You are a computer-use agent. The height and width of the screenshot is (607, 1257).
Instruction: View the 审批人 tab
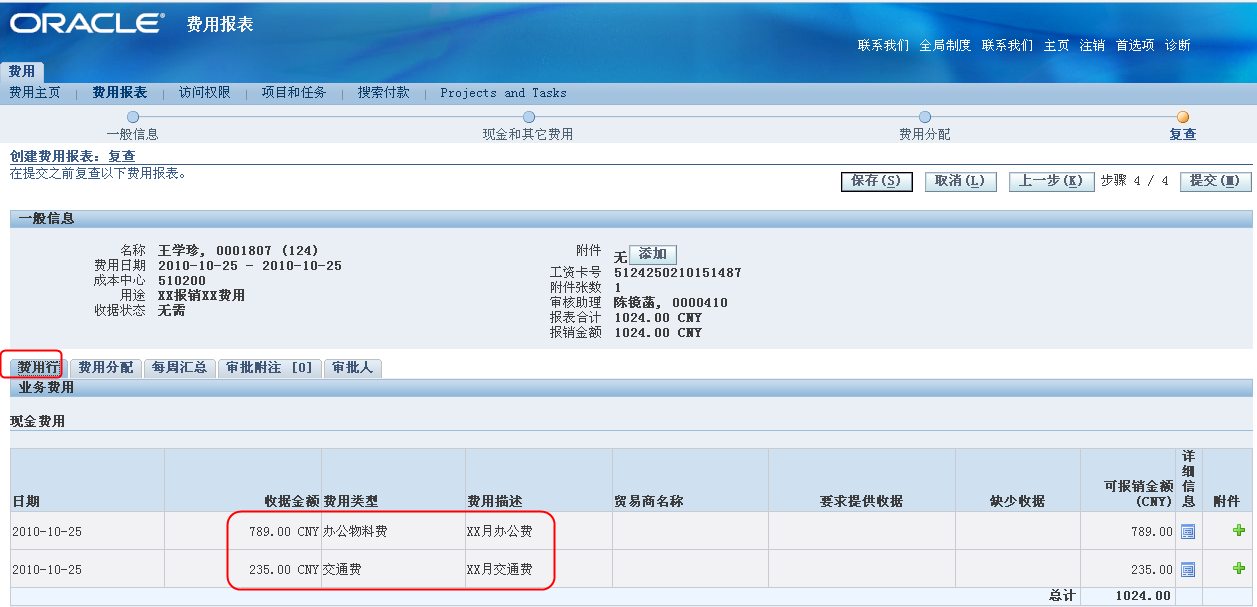point(352,367)
